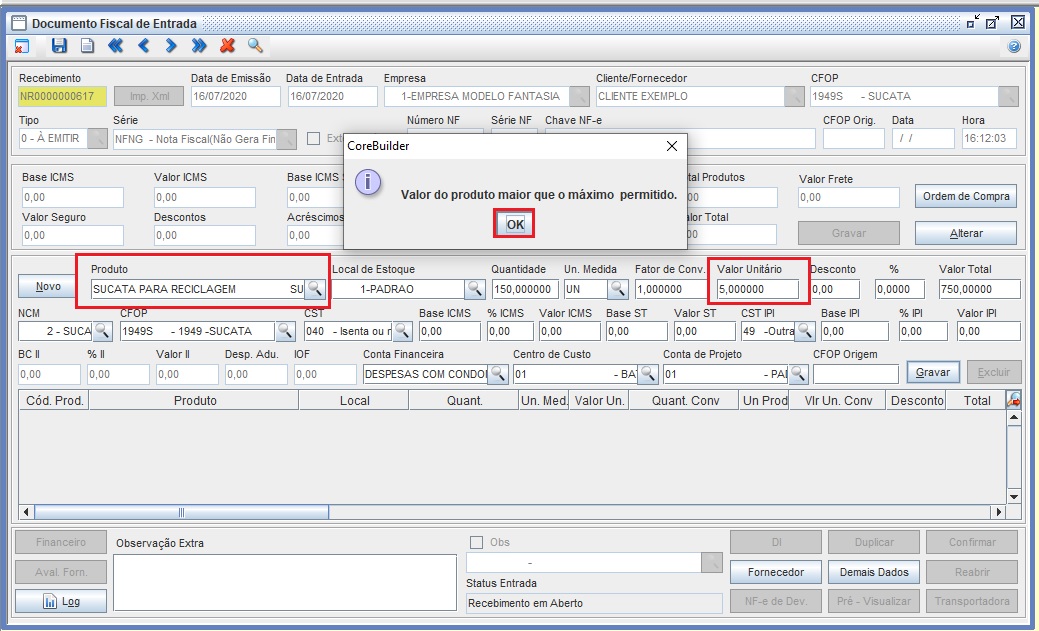Image resolution: width=1039 pixels, height=631 pixels.
Task: Click Gravar next to the Excluir button
Action: point(932,373)
